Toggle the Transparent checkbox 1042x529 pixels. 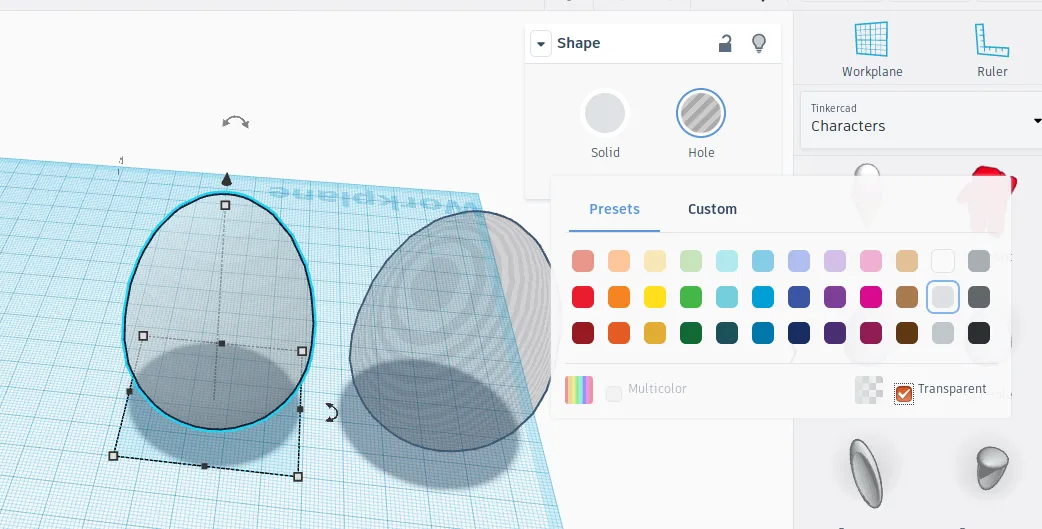point(904,394)
